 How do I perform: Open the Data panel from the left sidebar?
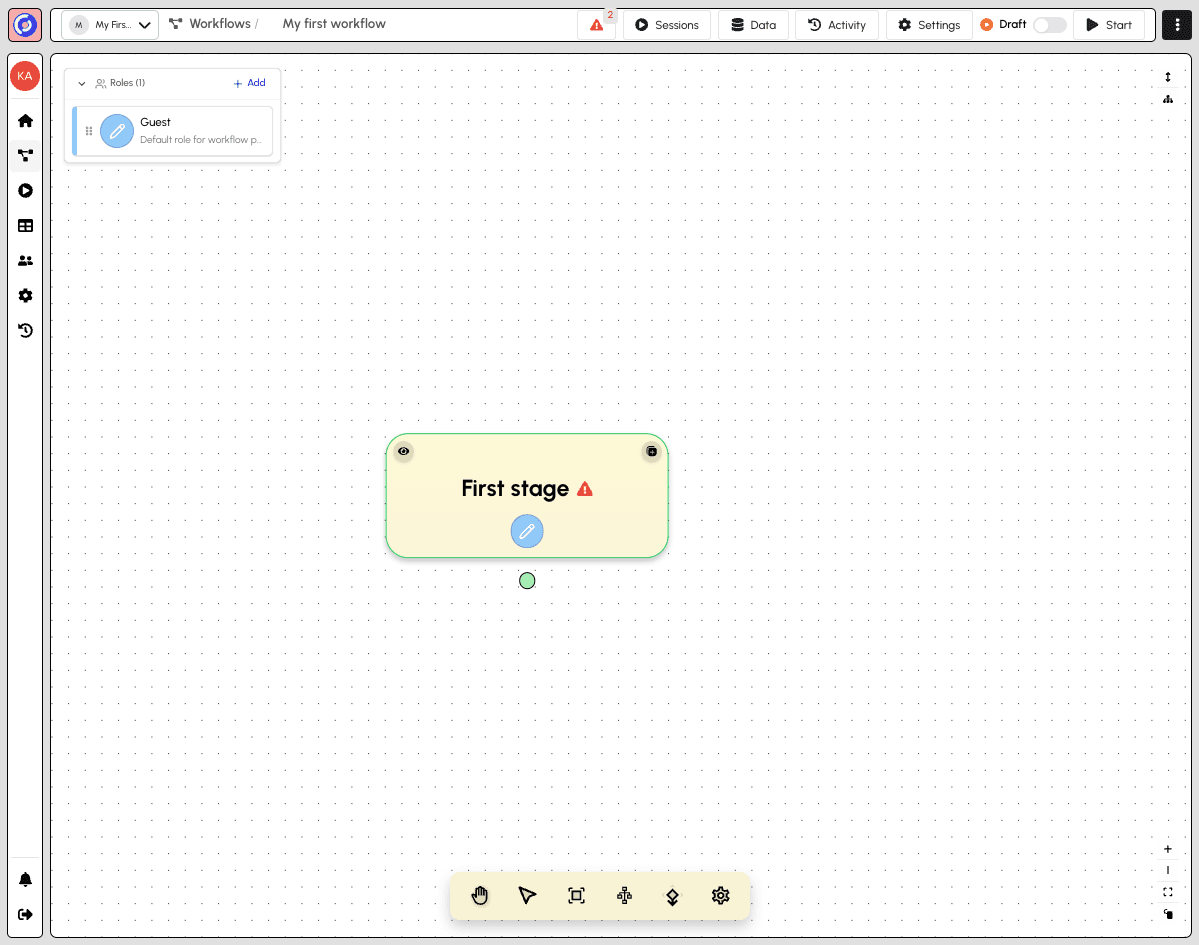coord(25,226)
